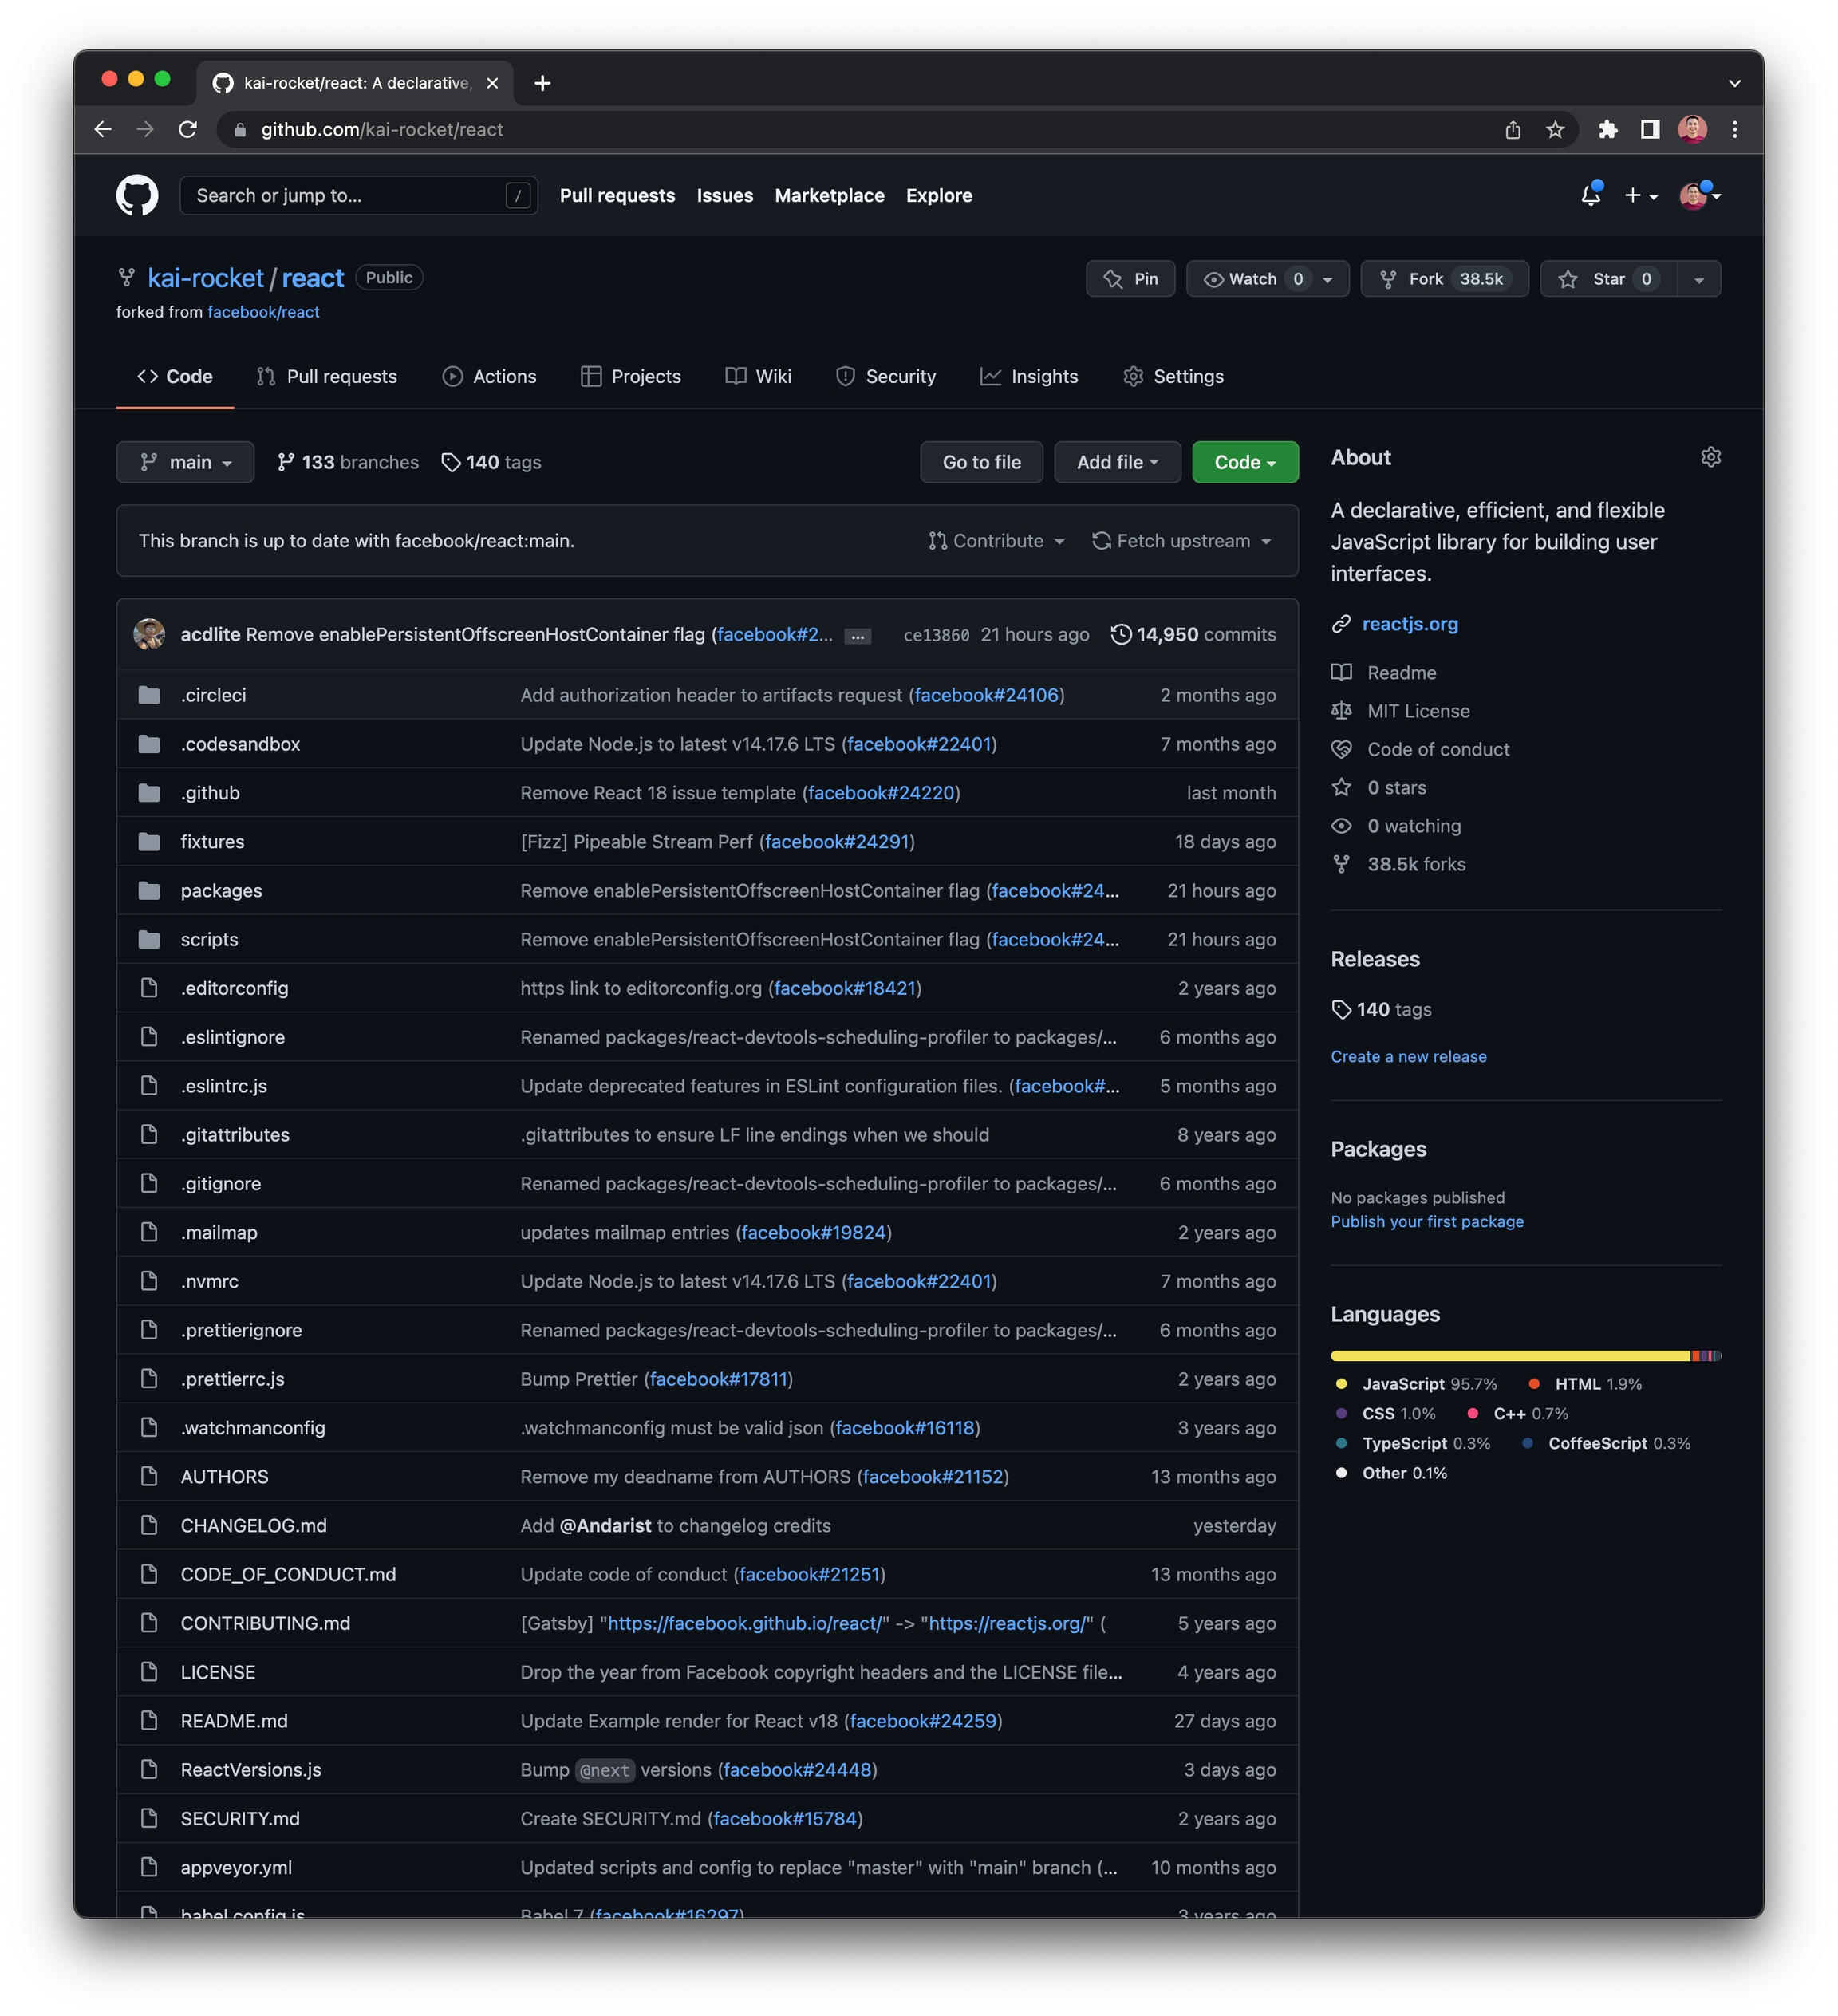The width and height of the screenshot is (1838, 2016).
Task: Open Marketplace in top navigation
Action: click(829, 196)
